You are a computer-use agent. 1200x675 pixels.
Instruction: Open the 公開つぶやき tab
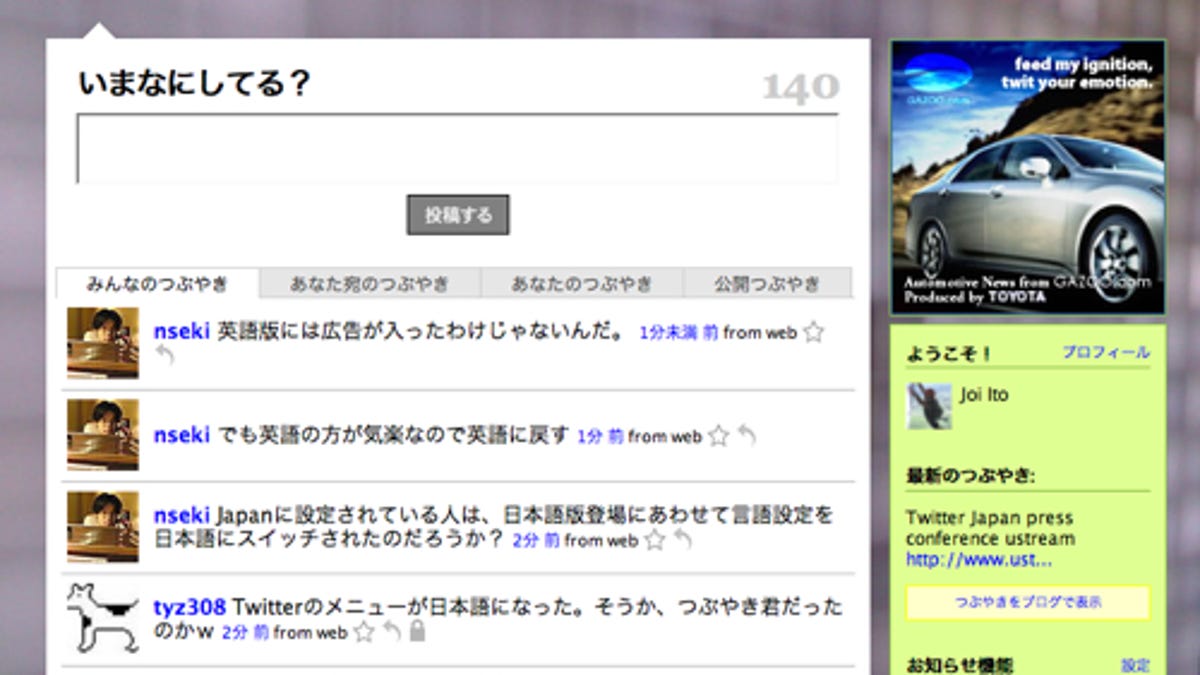click(767, 284)
